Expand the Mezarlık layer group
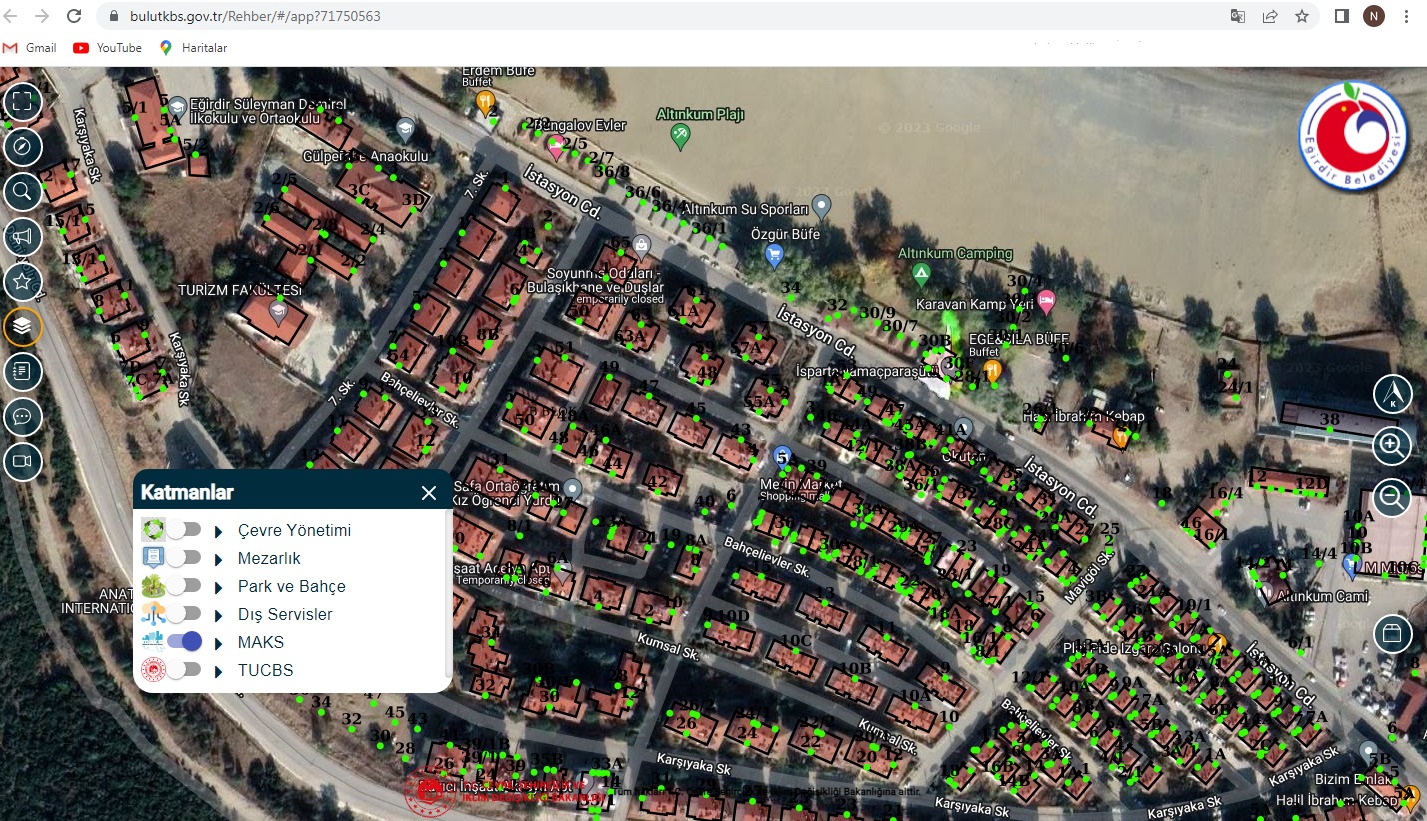Image resolution: width=1427 pixels, height=821 pixels. [218, 559]
